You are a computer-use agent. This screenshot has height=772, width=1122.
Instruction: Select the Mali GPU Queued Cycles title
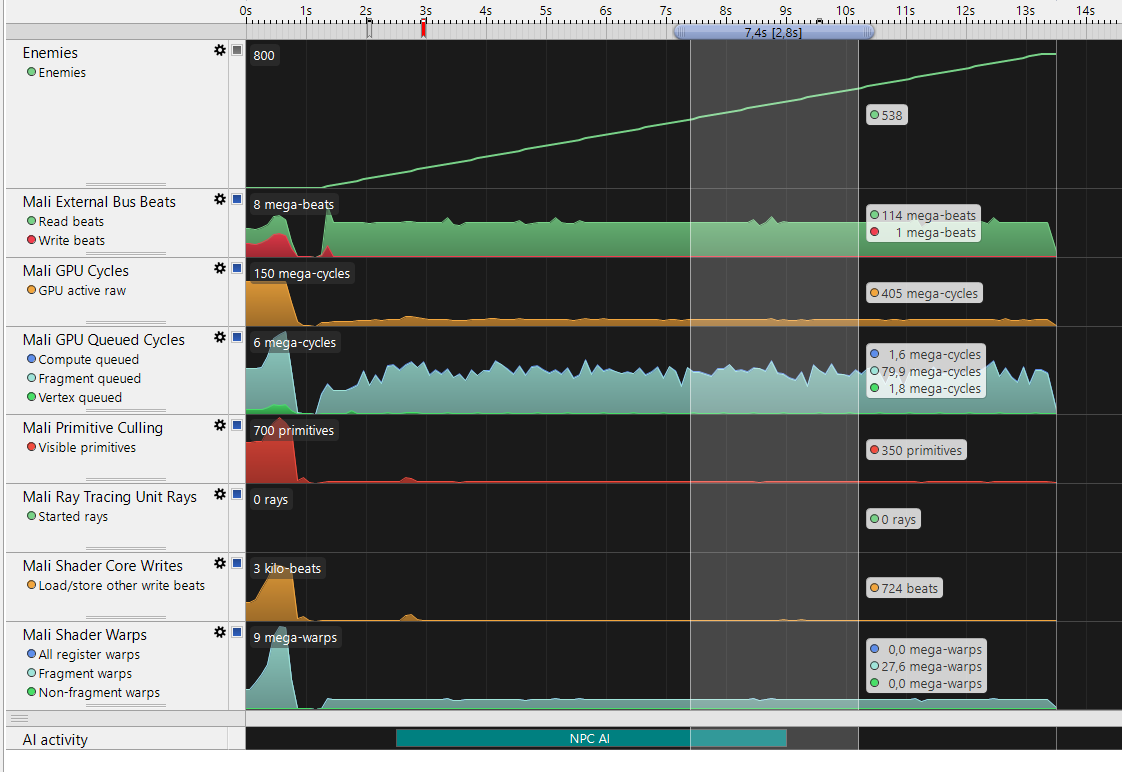[x=103, y=340]
